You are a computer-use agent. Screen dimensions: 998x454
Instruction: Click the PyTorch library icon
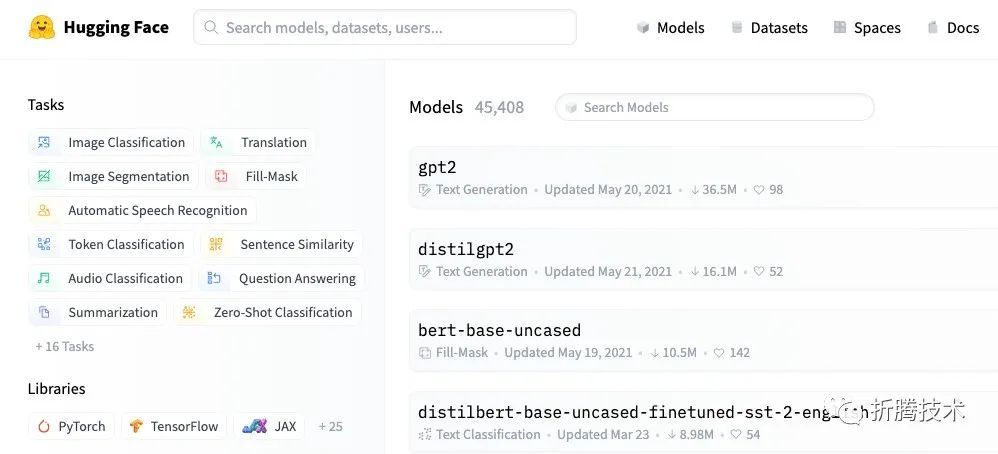(x=44, y=427)
